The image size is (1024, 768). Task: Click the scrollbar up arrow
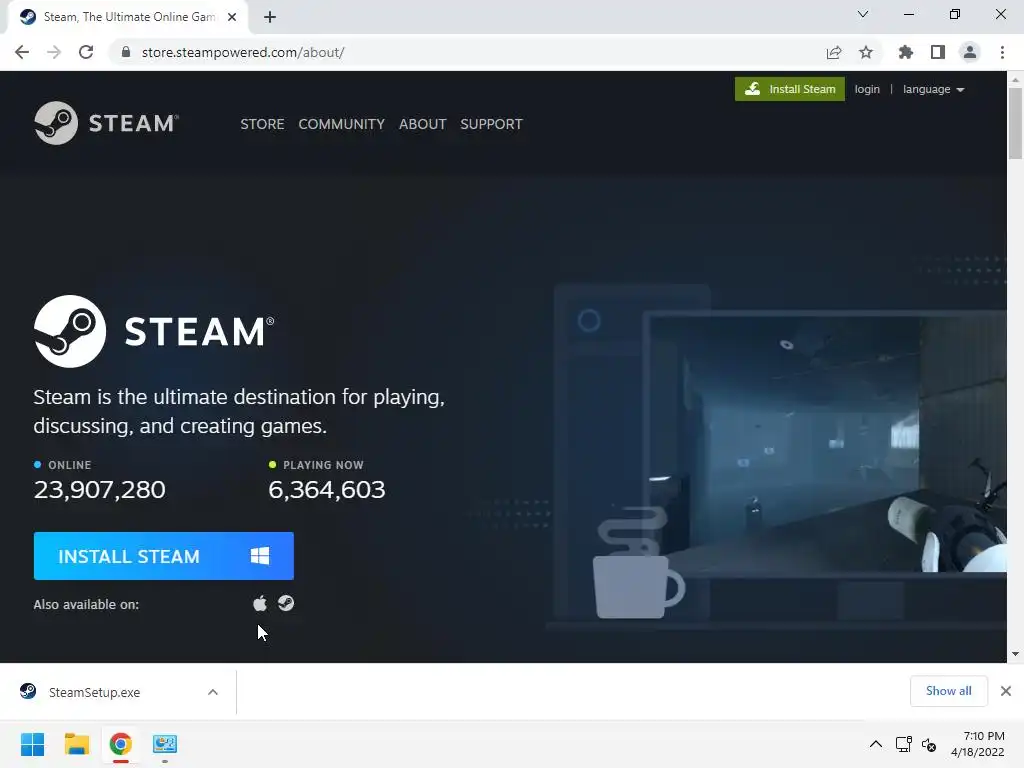pos(1015,79)
